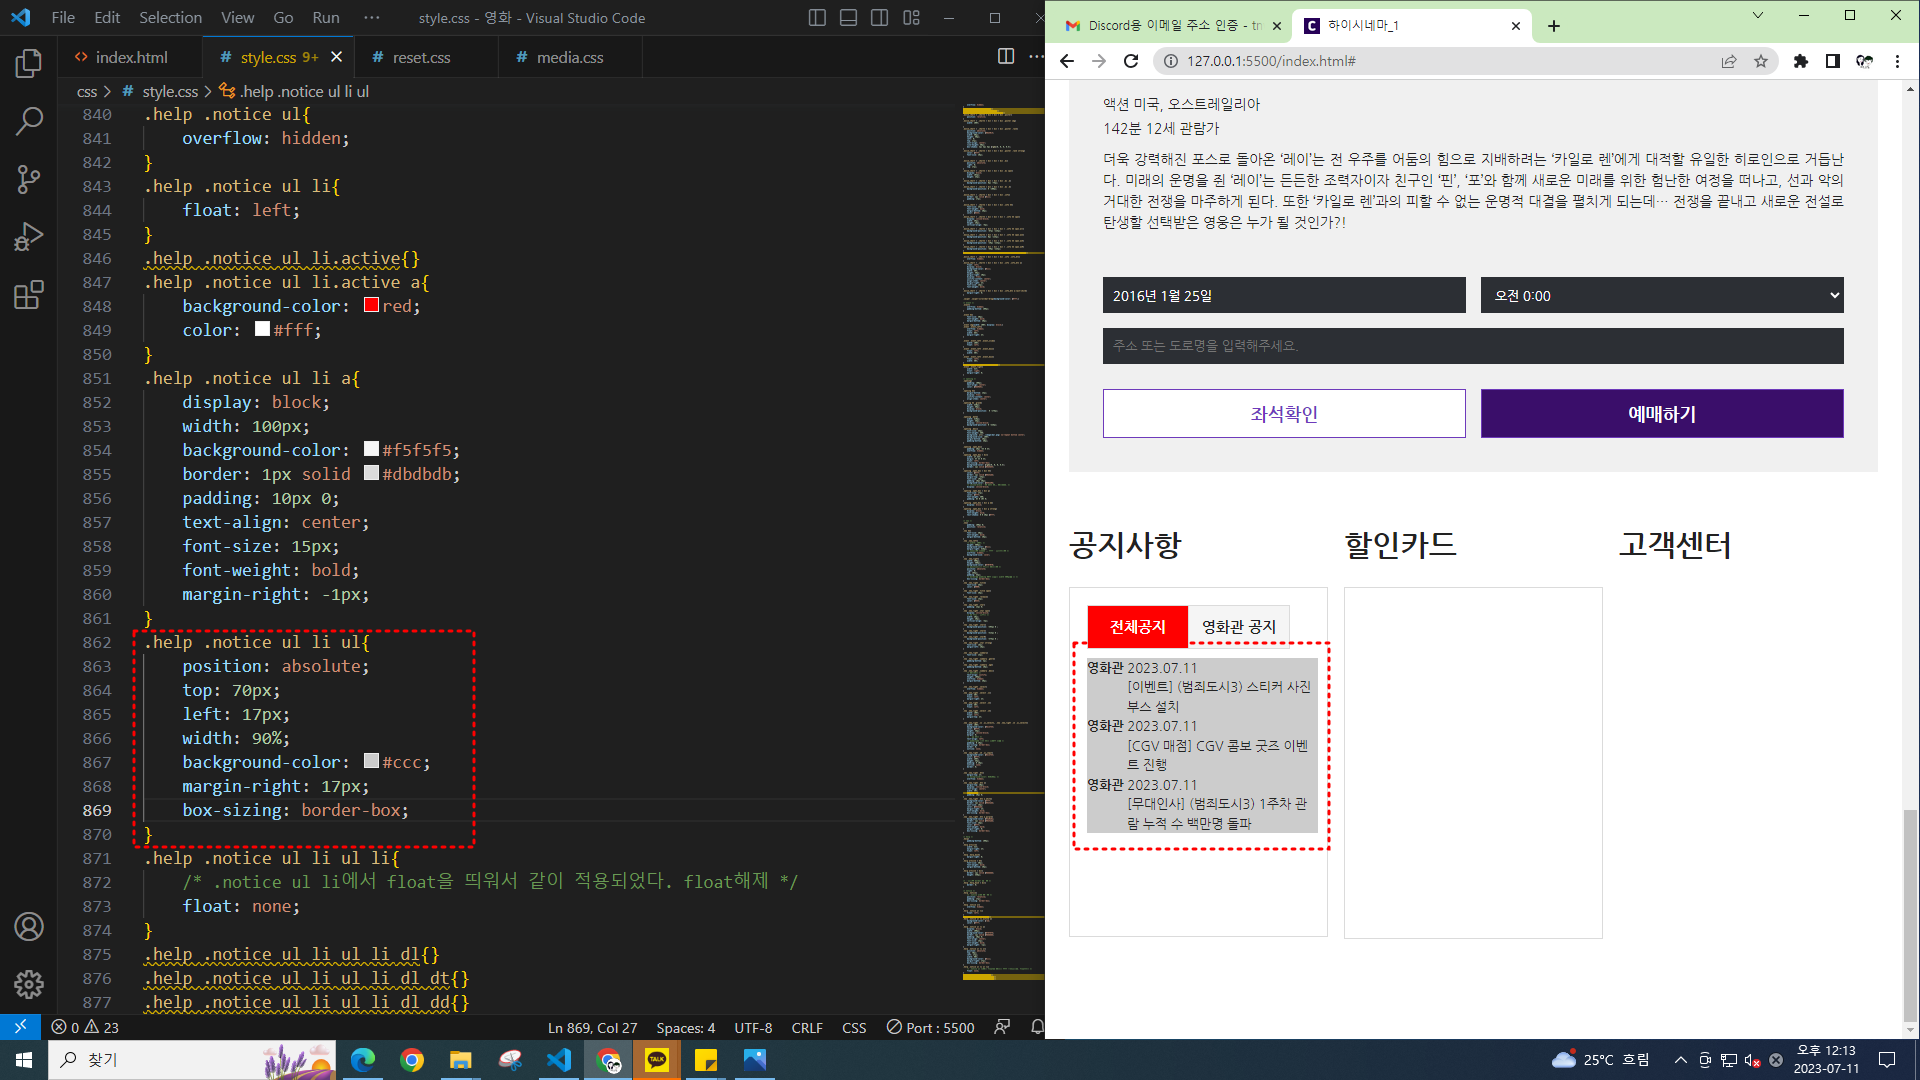Screen dimensions: 1920x1080
Task: Open the Extensions view
Action: point(29,295)
